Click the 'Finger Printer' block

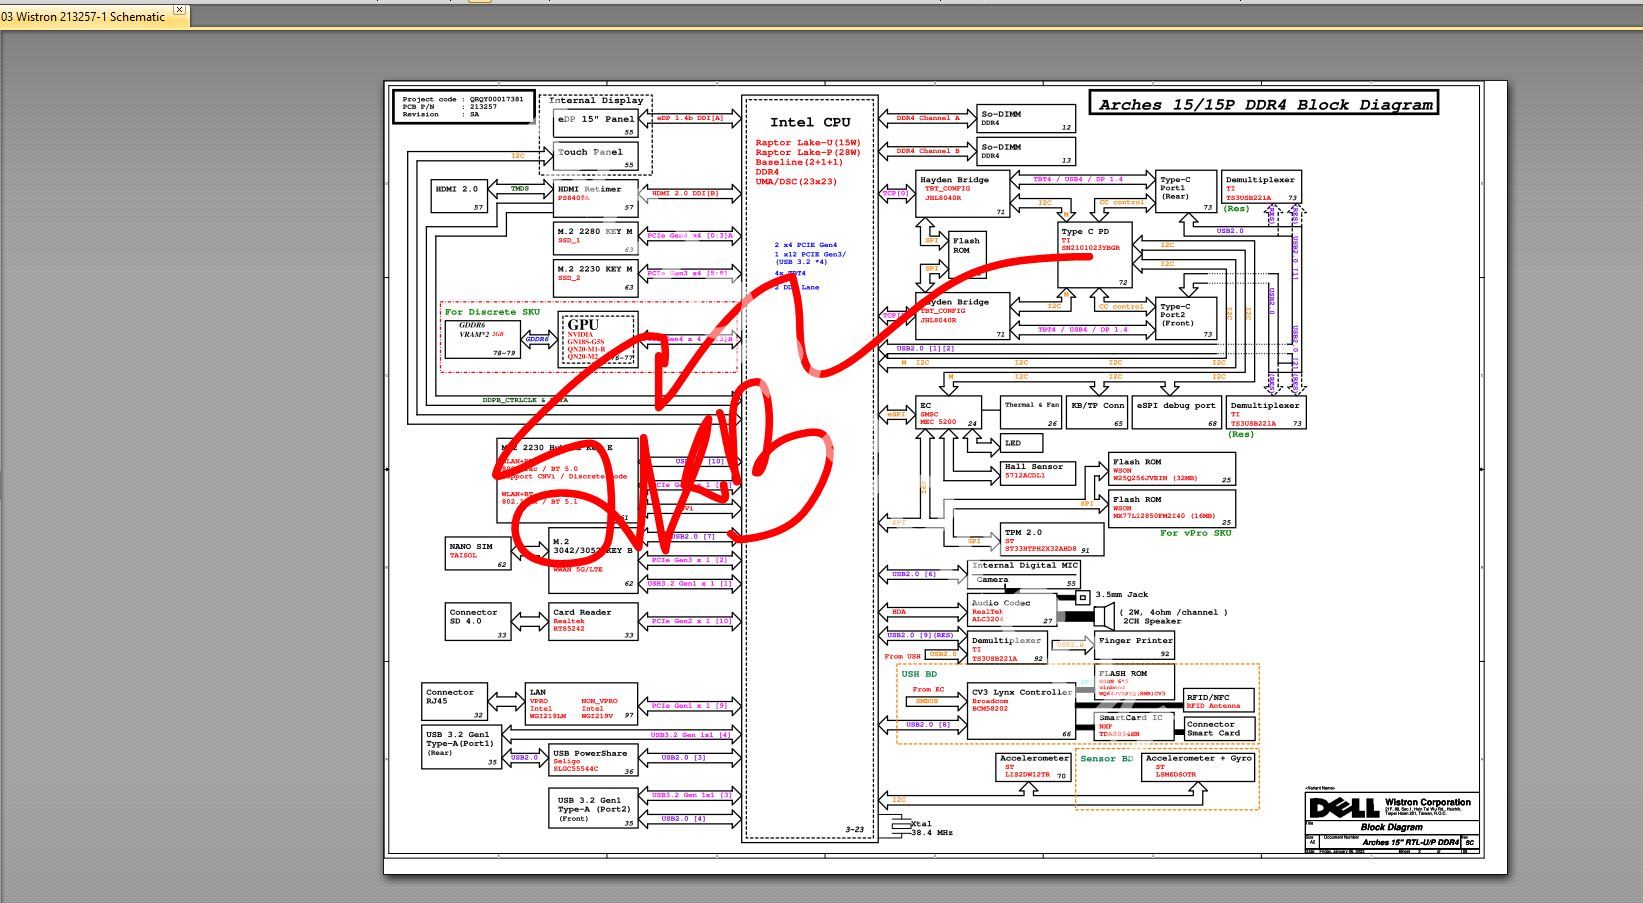coord(1134,645)
